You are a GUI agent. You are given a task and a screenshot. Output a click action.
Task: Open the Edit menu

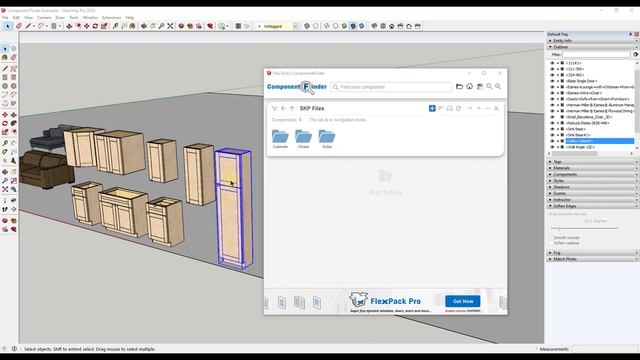click(16, 18)
